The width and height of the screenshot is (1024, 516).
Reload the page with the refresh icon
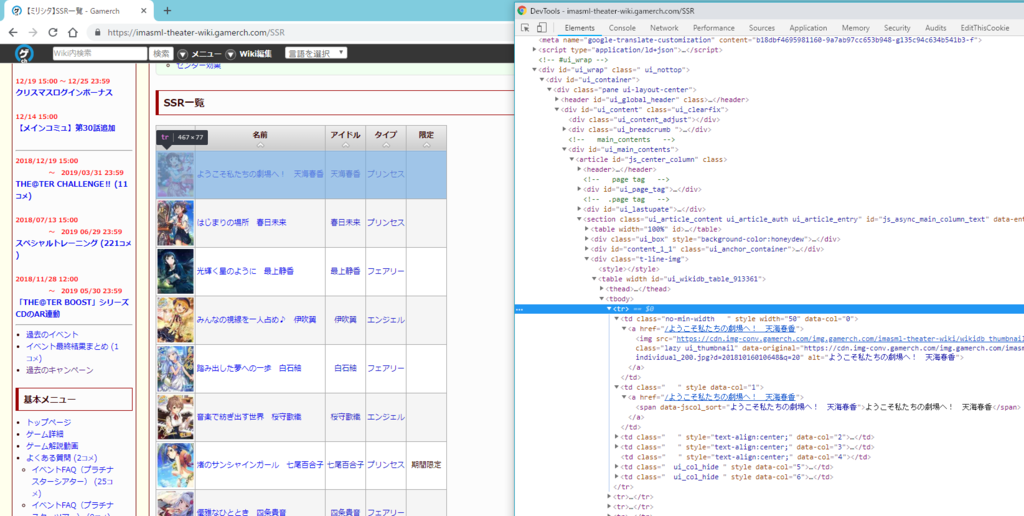(x=53, y=32)
